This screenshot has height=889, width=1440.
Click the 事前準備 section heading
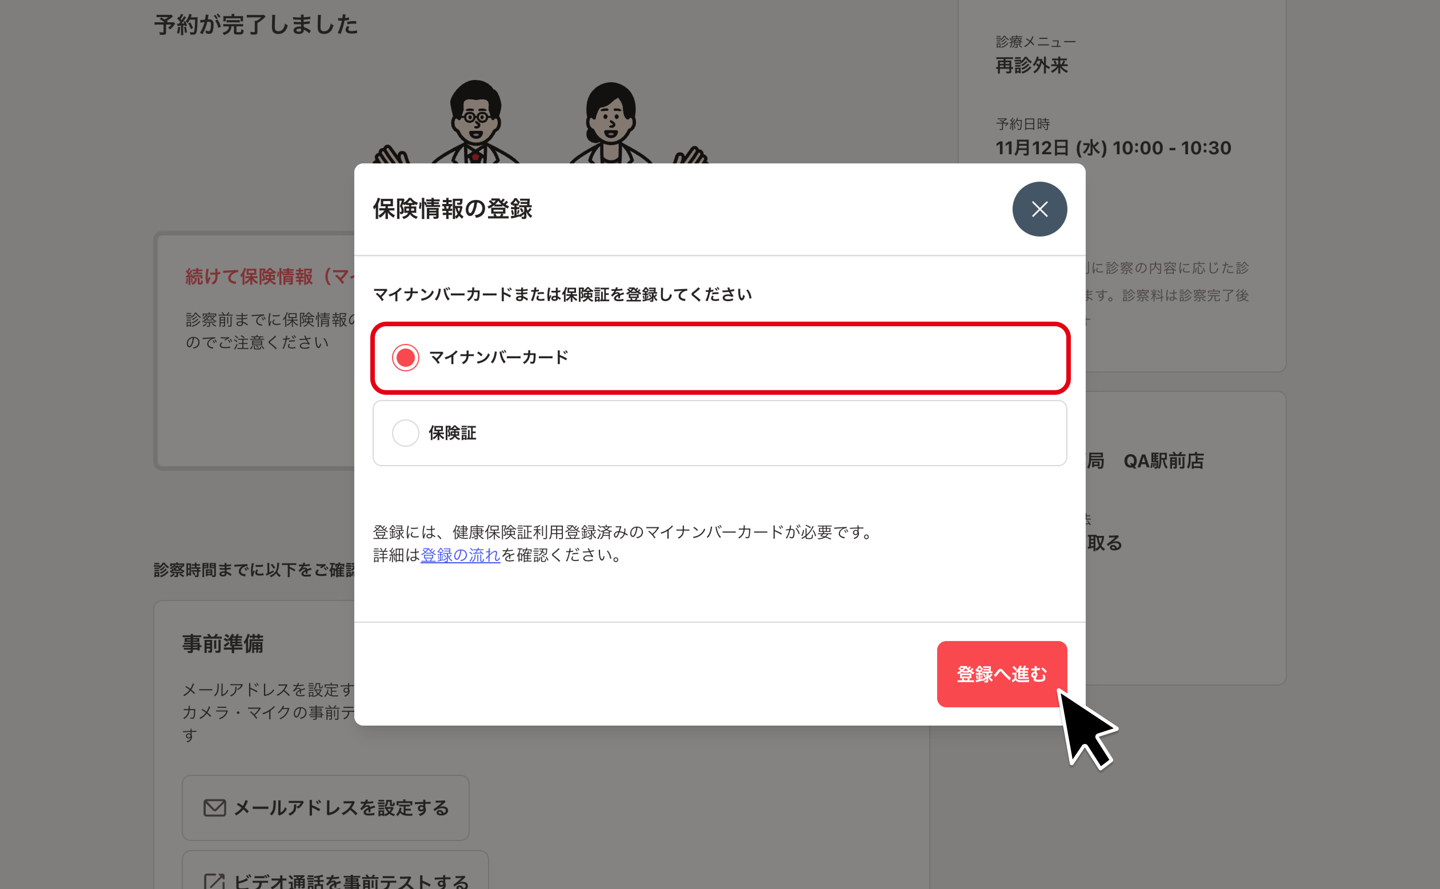click(x=223, y=644)
